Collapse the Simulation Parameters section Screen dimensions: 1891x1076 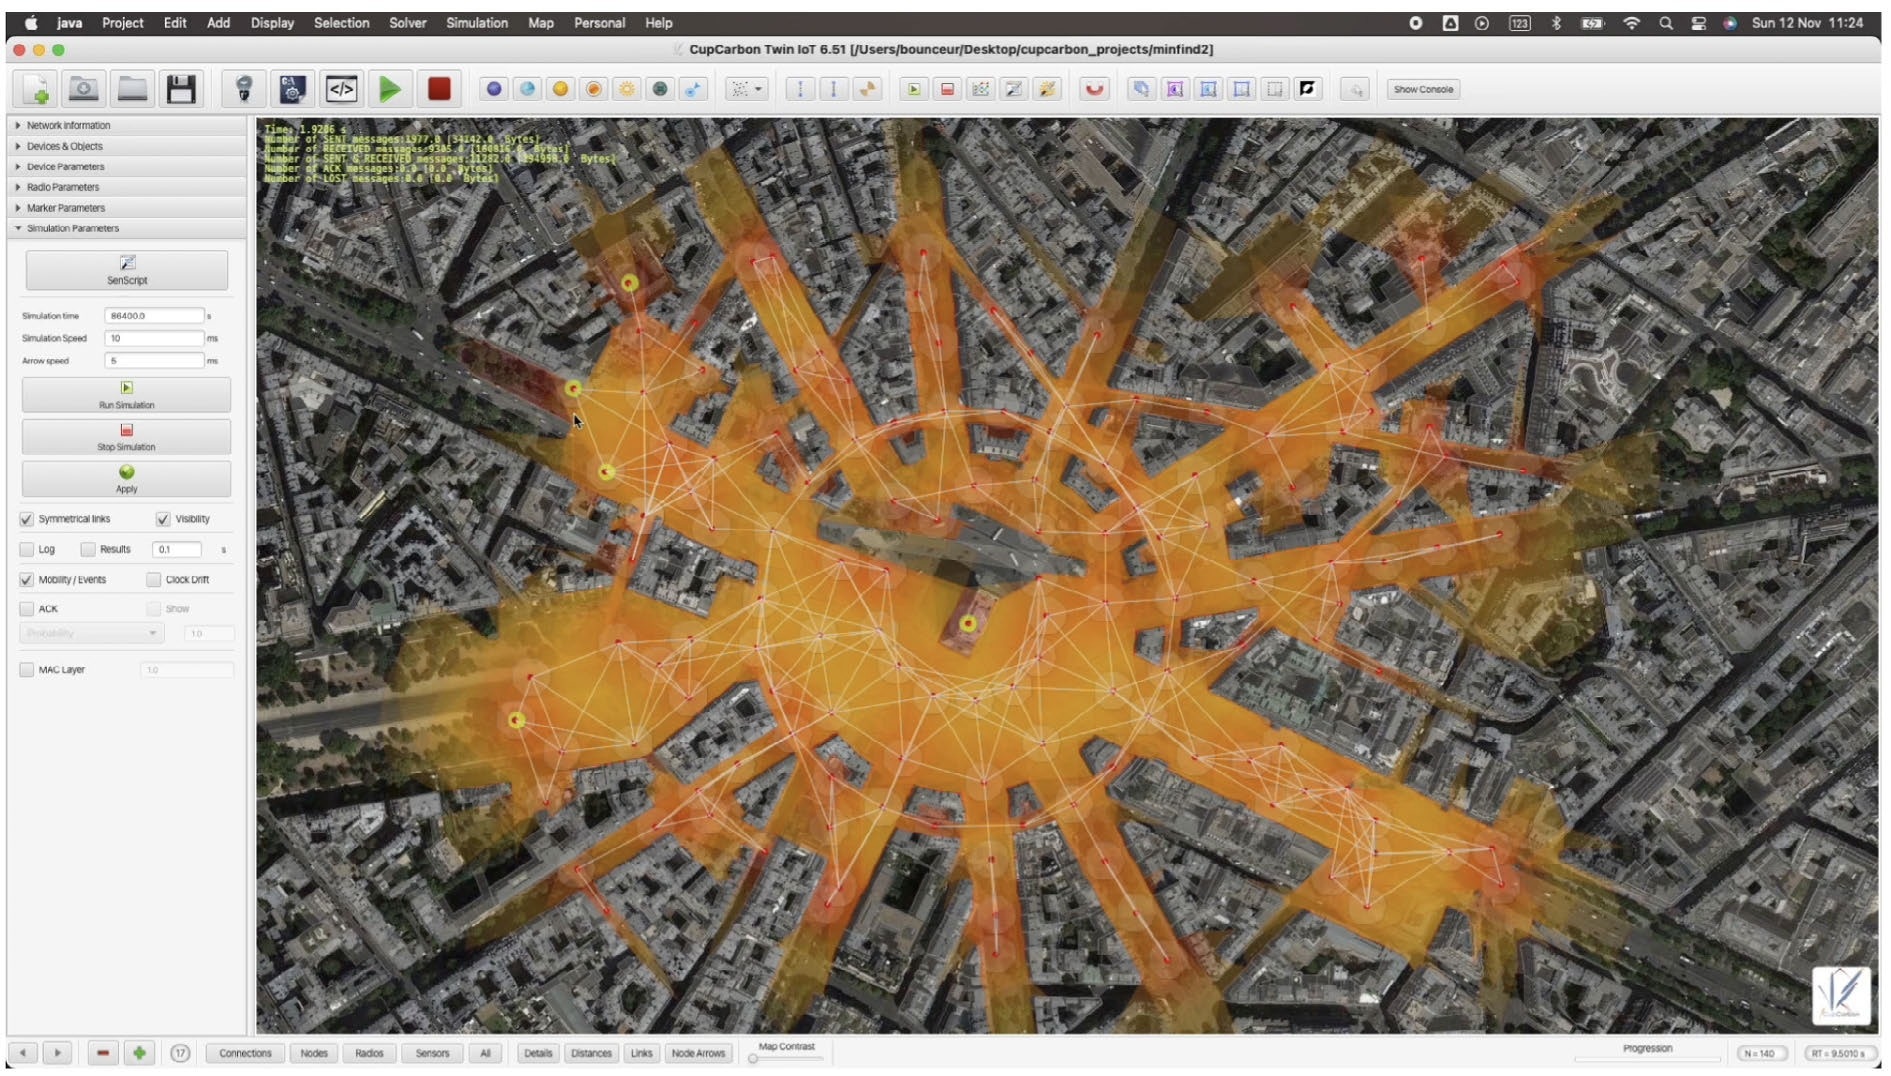pos(72,228)
